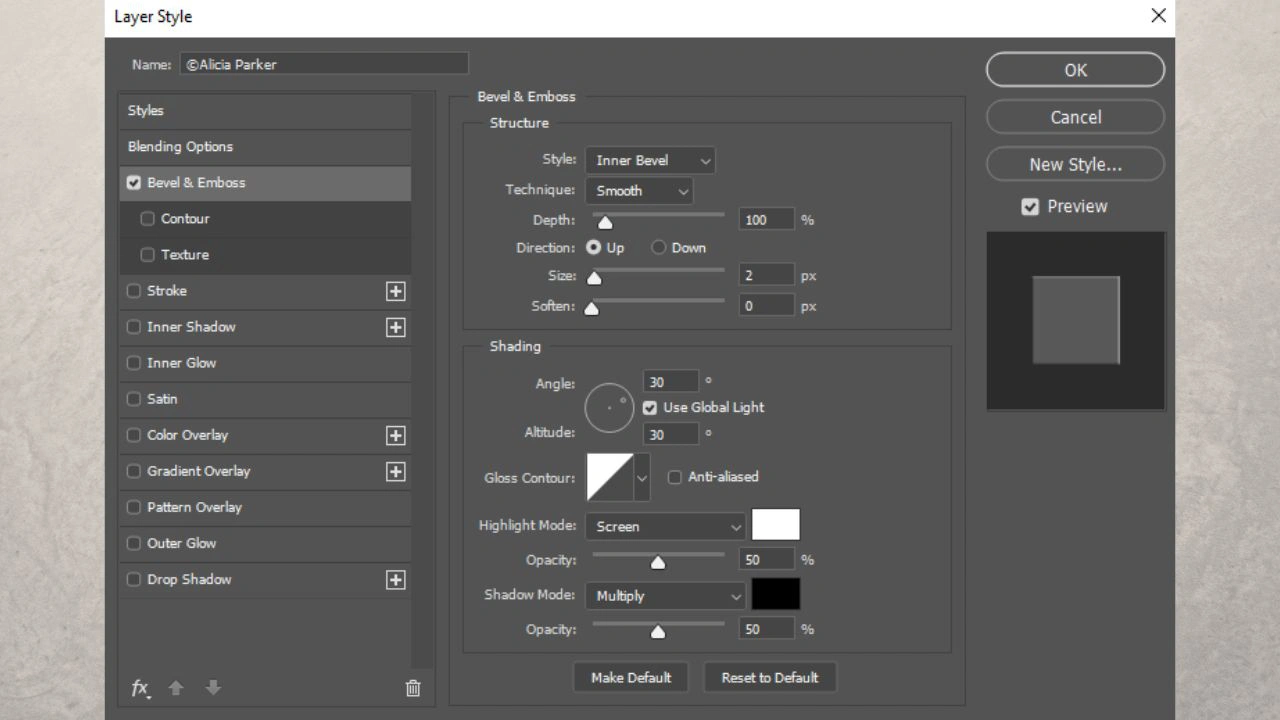Viewport: 1280px width, 720px height.
Task: Click the Altitude value field
Action: (670, 434)
